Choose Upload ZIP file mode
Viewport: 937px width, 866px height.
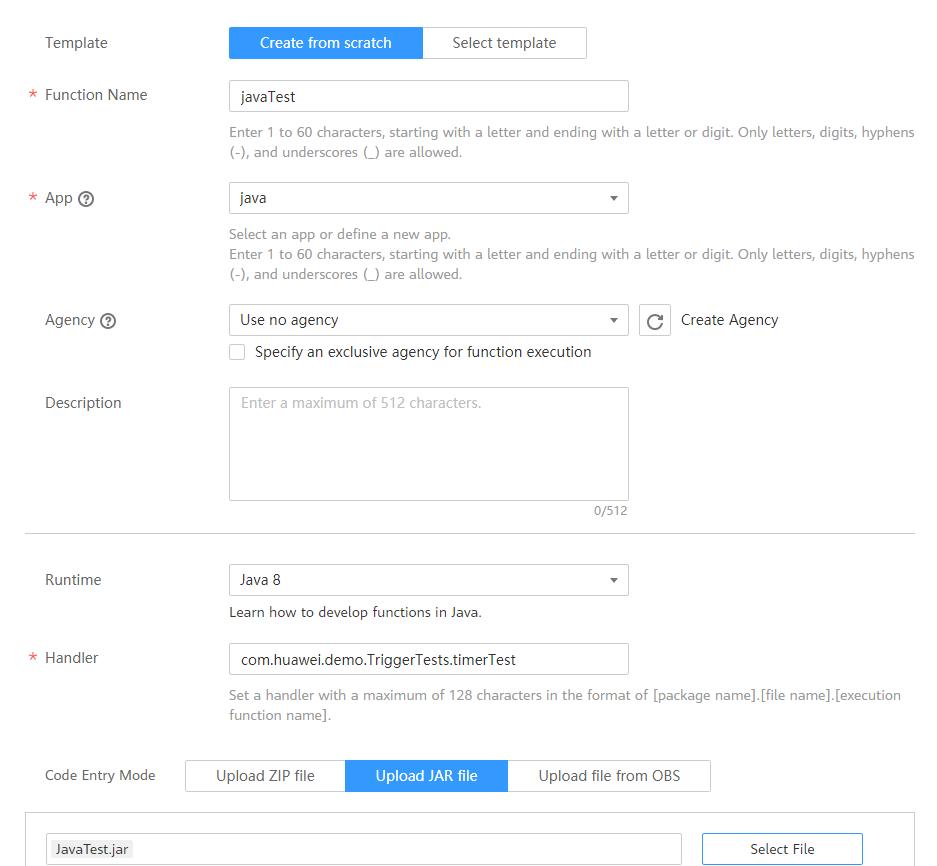click(265, 776)
